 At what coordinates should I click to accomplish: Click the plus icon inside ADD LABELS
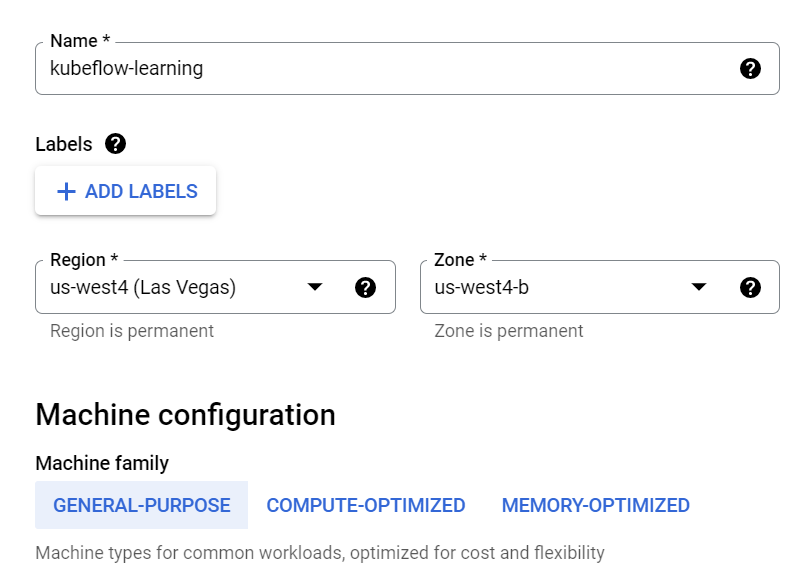[65, 191]
